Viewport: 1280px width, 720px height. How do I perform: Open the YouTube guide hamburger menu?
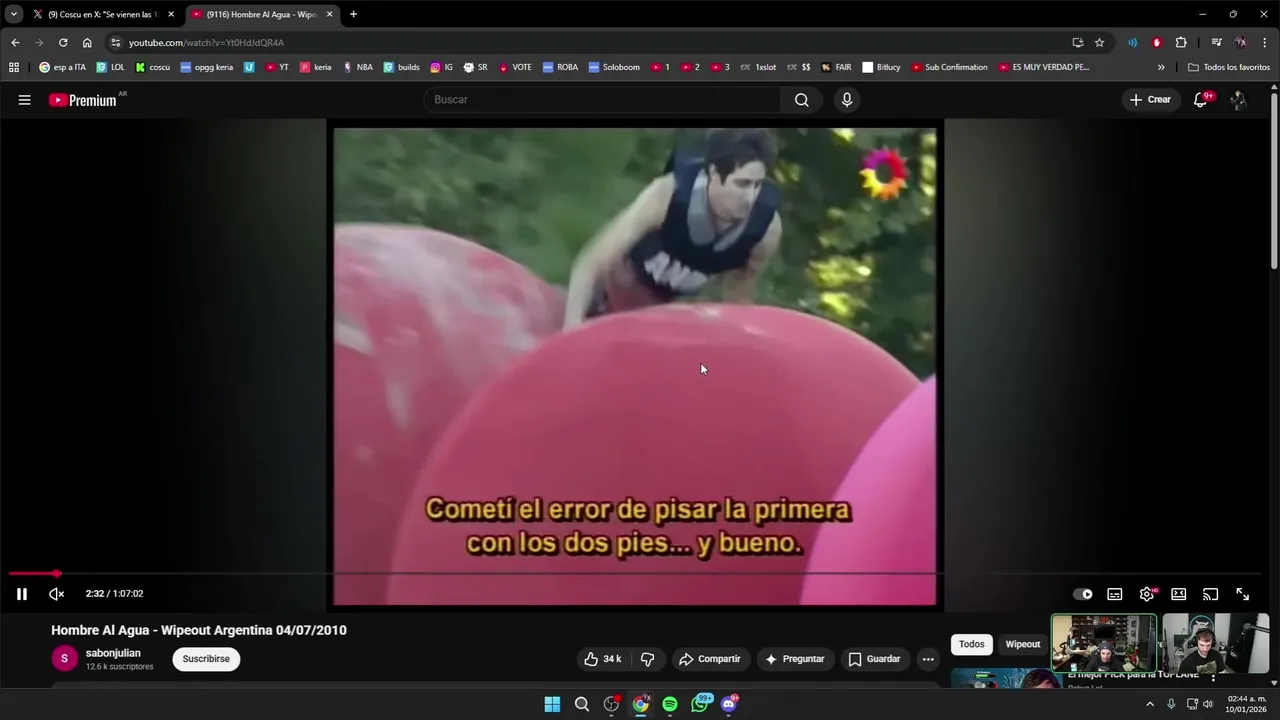coord(24,100)
